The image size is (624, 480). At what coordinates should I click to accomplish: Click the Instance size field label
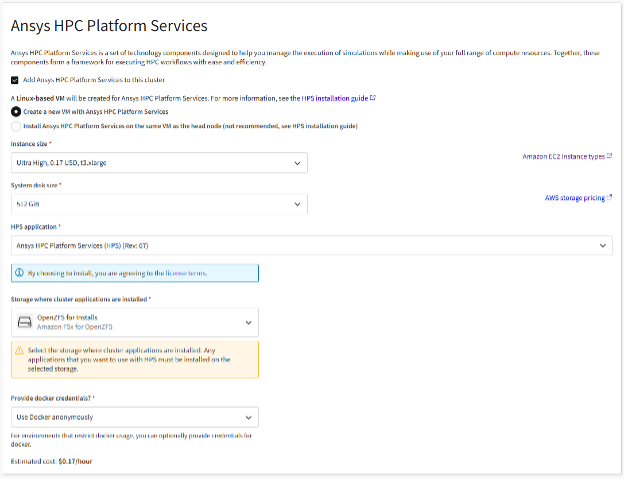click(29, 144)
